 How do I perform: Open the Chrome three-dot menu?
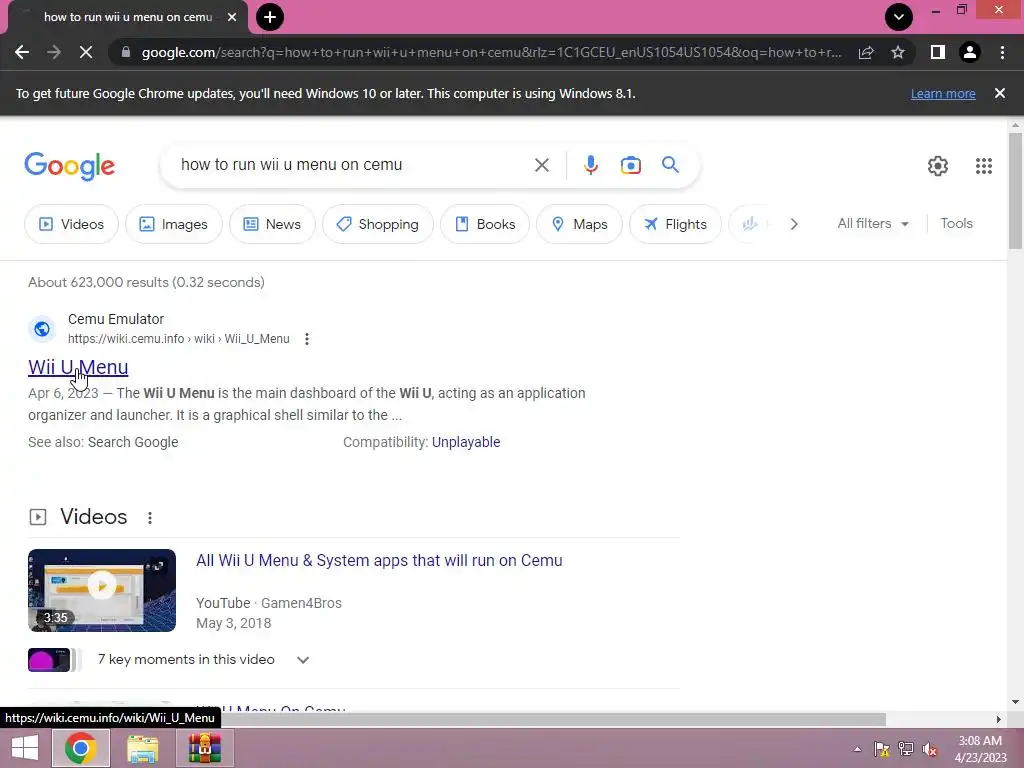1002,52
